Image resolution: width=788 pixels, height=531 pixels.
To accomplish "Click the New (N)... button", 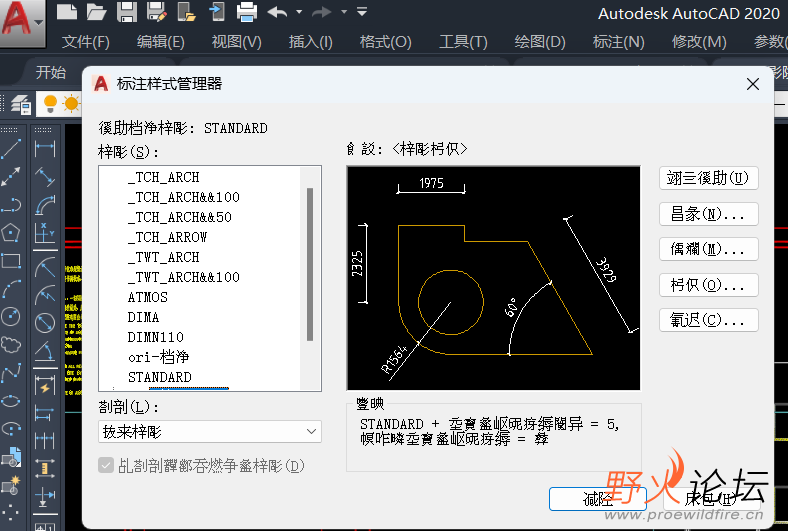I will [709, 214].
